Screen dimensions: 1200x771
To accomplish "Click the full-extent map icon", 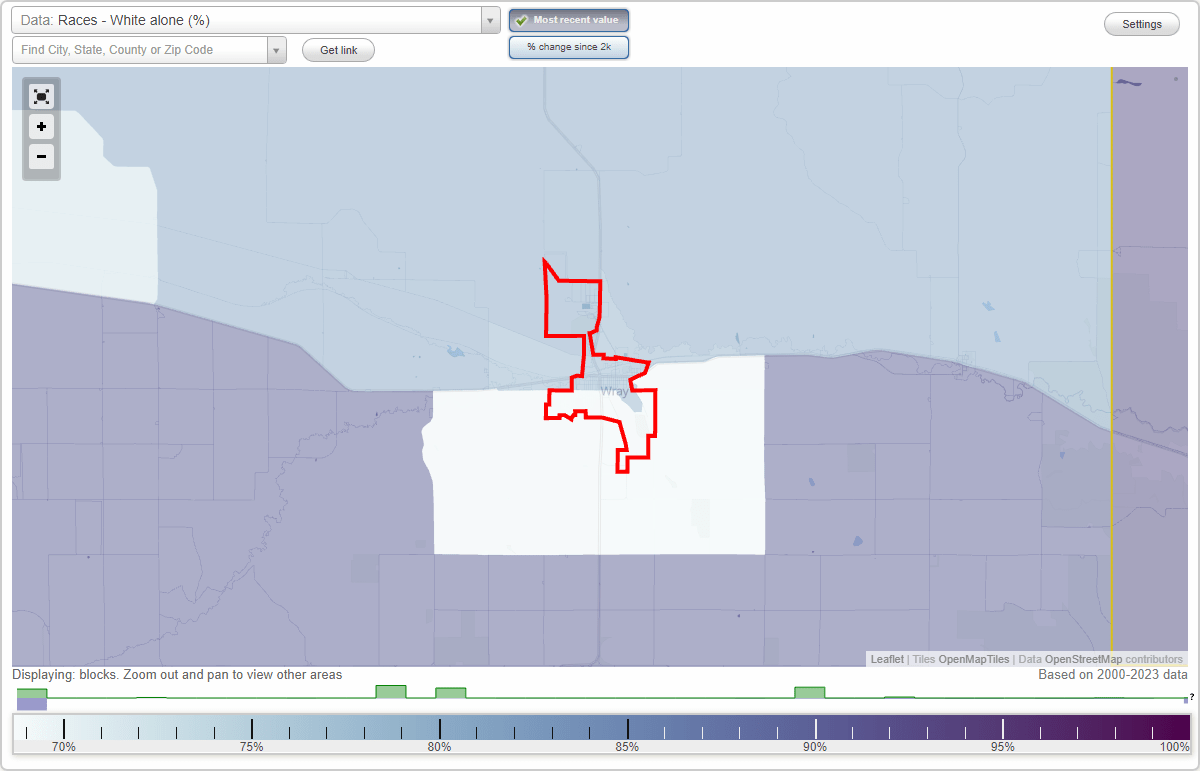I will 41,96.
